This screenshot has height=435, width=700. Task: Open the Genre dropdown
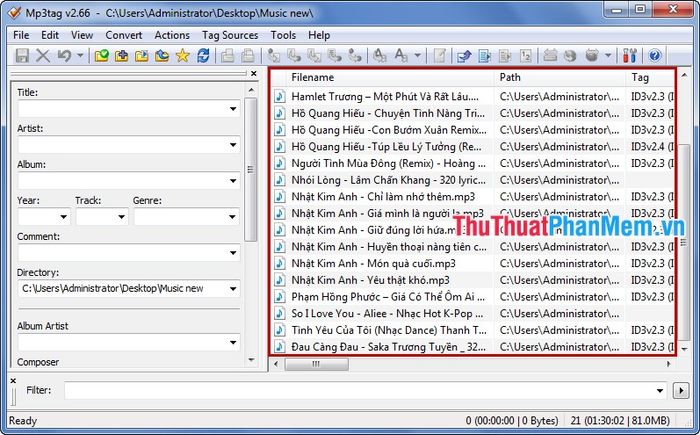click(x=232, y=217)
